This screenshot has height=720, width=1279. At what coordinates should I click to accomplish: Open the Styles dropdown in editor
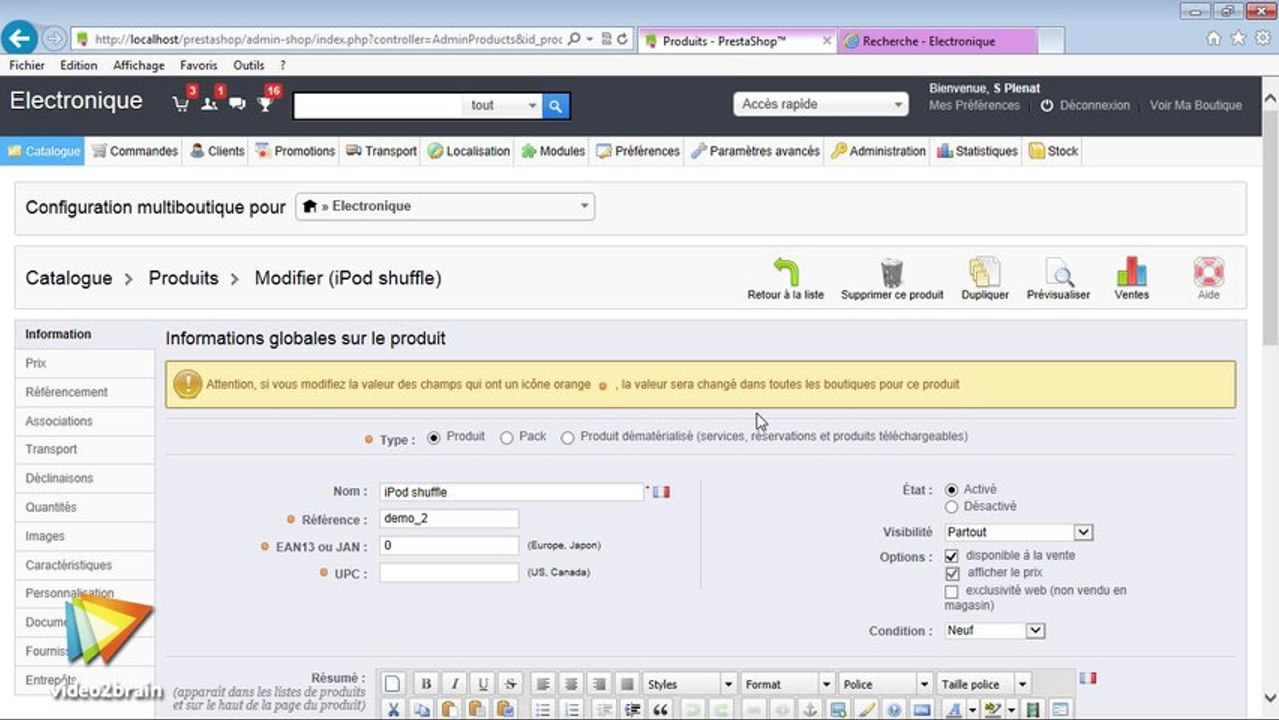coord(690,684)
